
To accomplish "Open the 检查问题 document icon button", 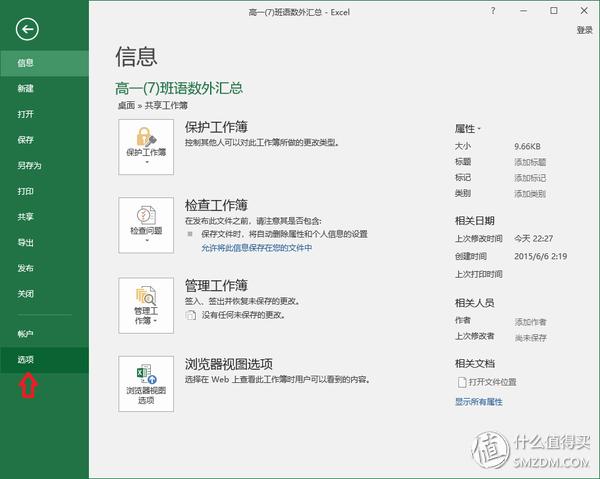I will 146,225.
